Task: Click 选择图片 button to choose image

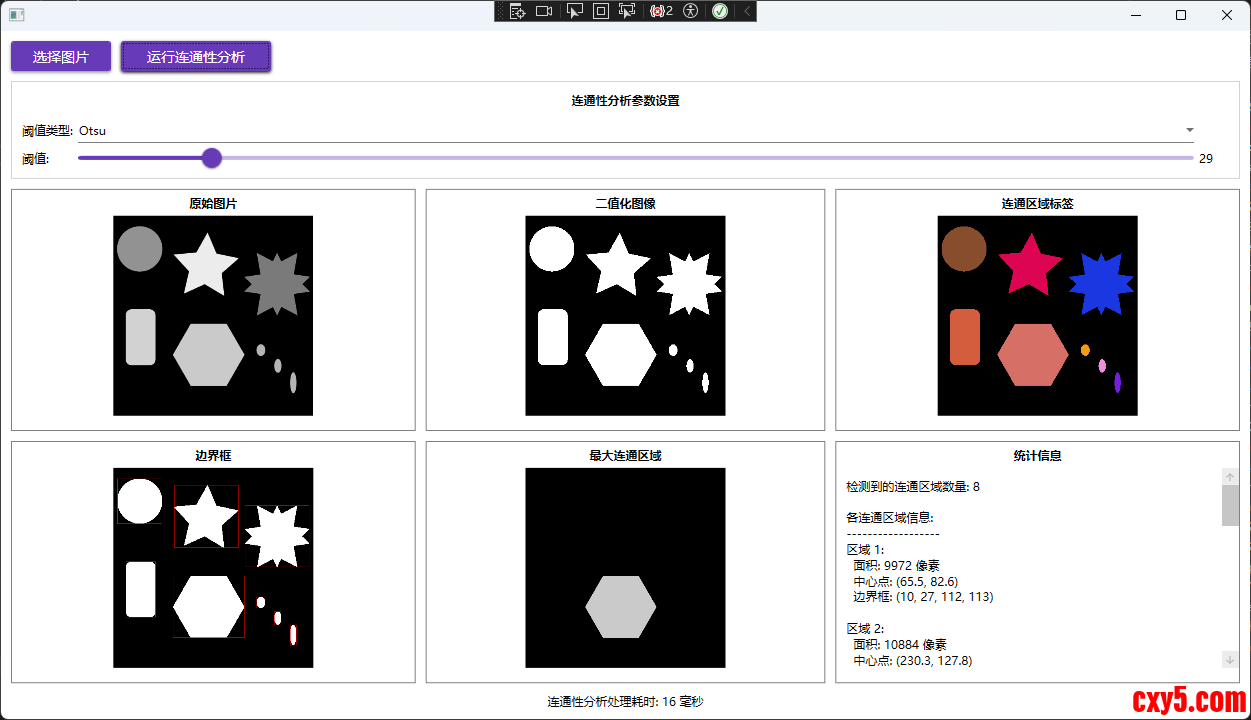Action: point(61,57)
